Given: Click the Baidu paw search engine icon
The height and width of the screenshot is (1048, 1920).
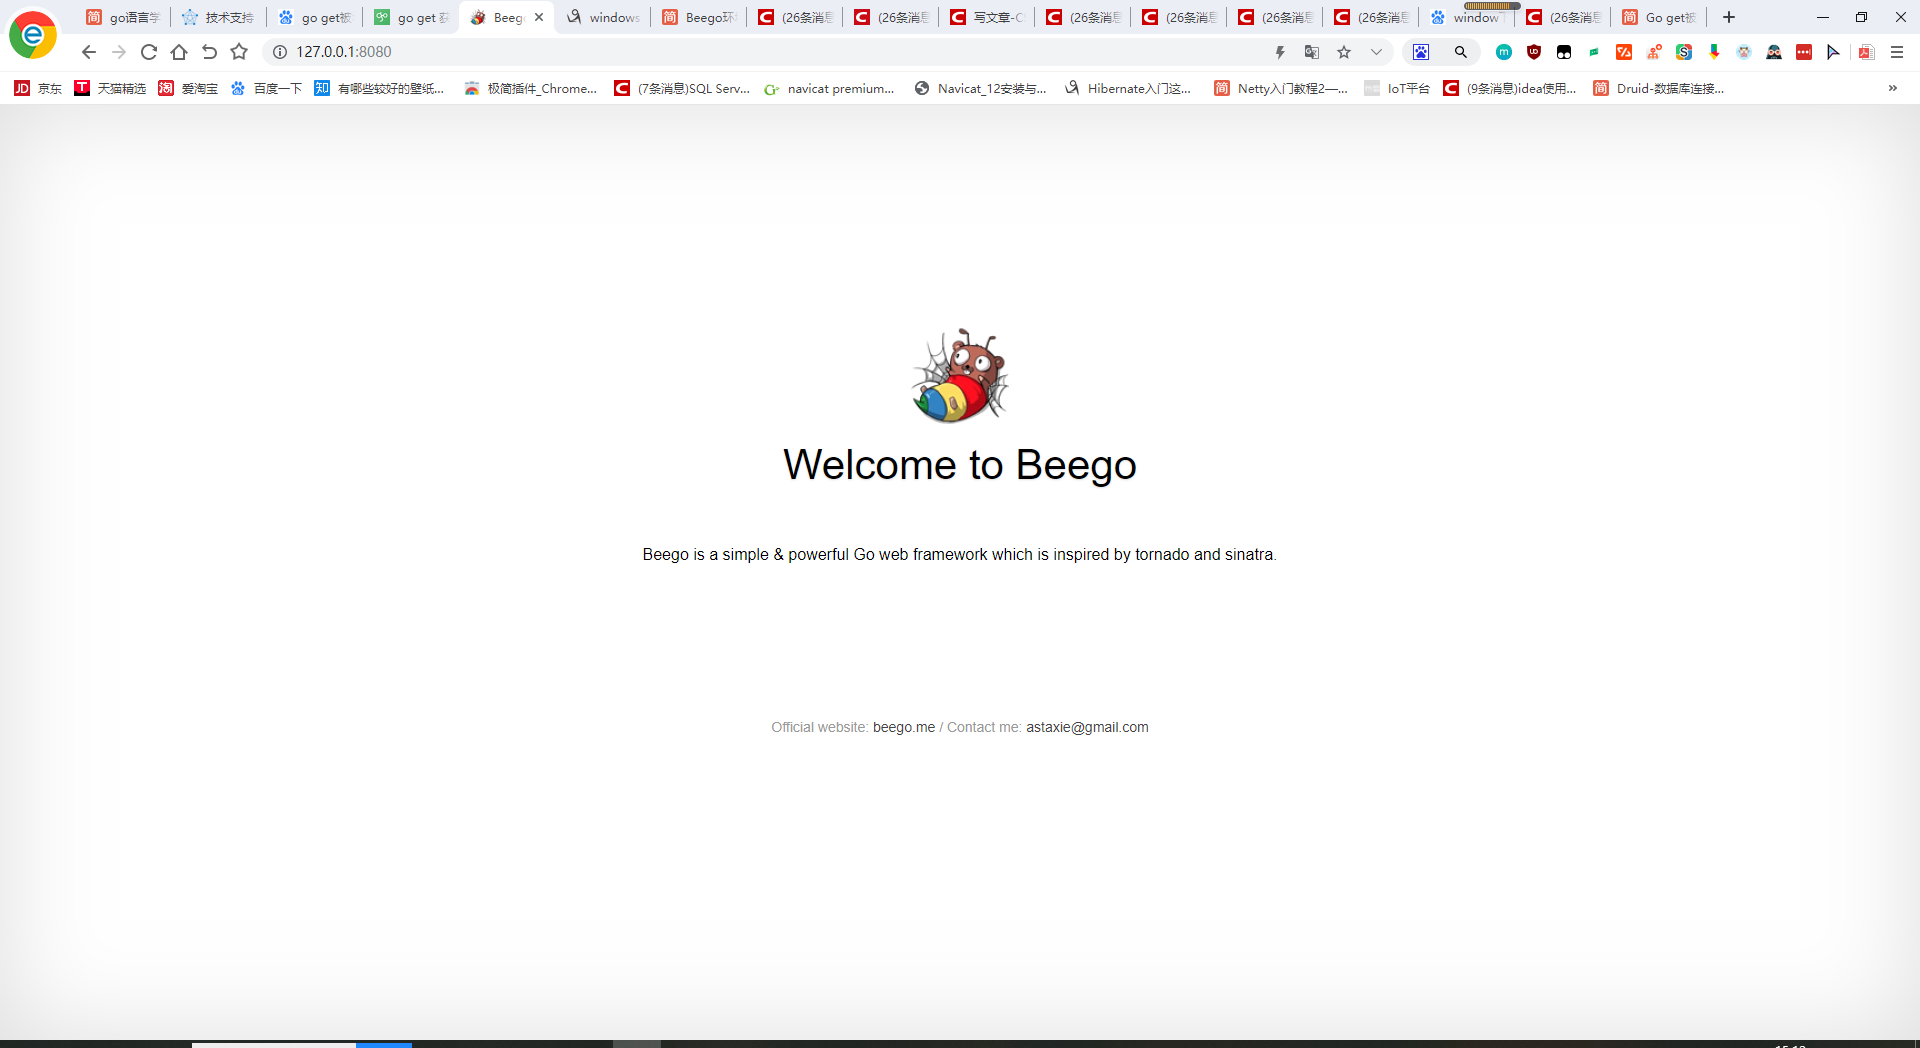Looking at the screenshot, I should 1421,52.
